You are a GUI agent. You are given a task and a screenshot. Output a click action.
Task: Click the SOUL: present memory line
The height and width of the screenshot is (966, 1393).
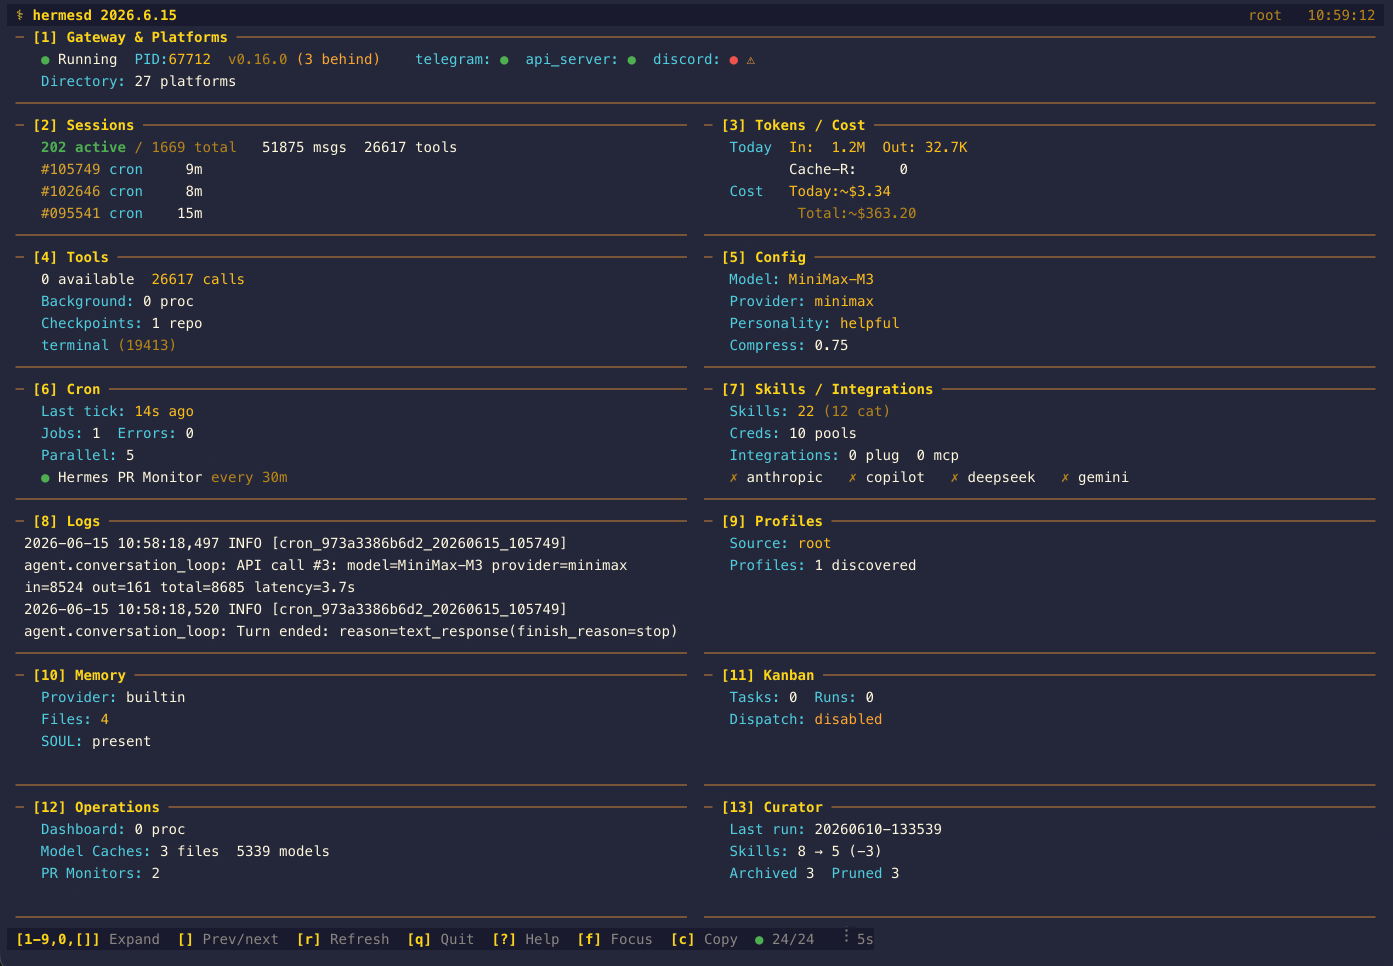(96, 741)
